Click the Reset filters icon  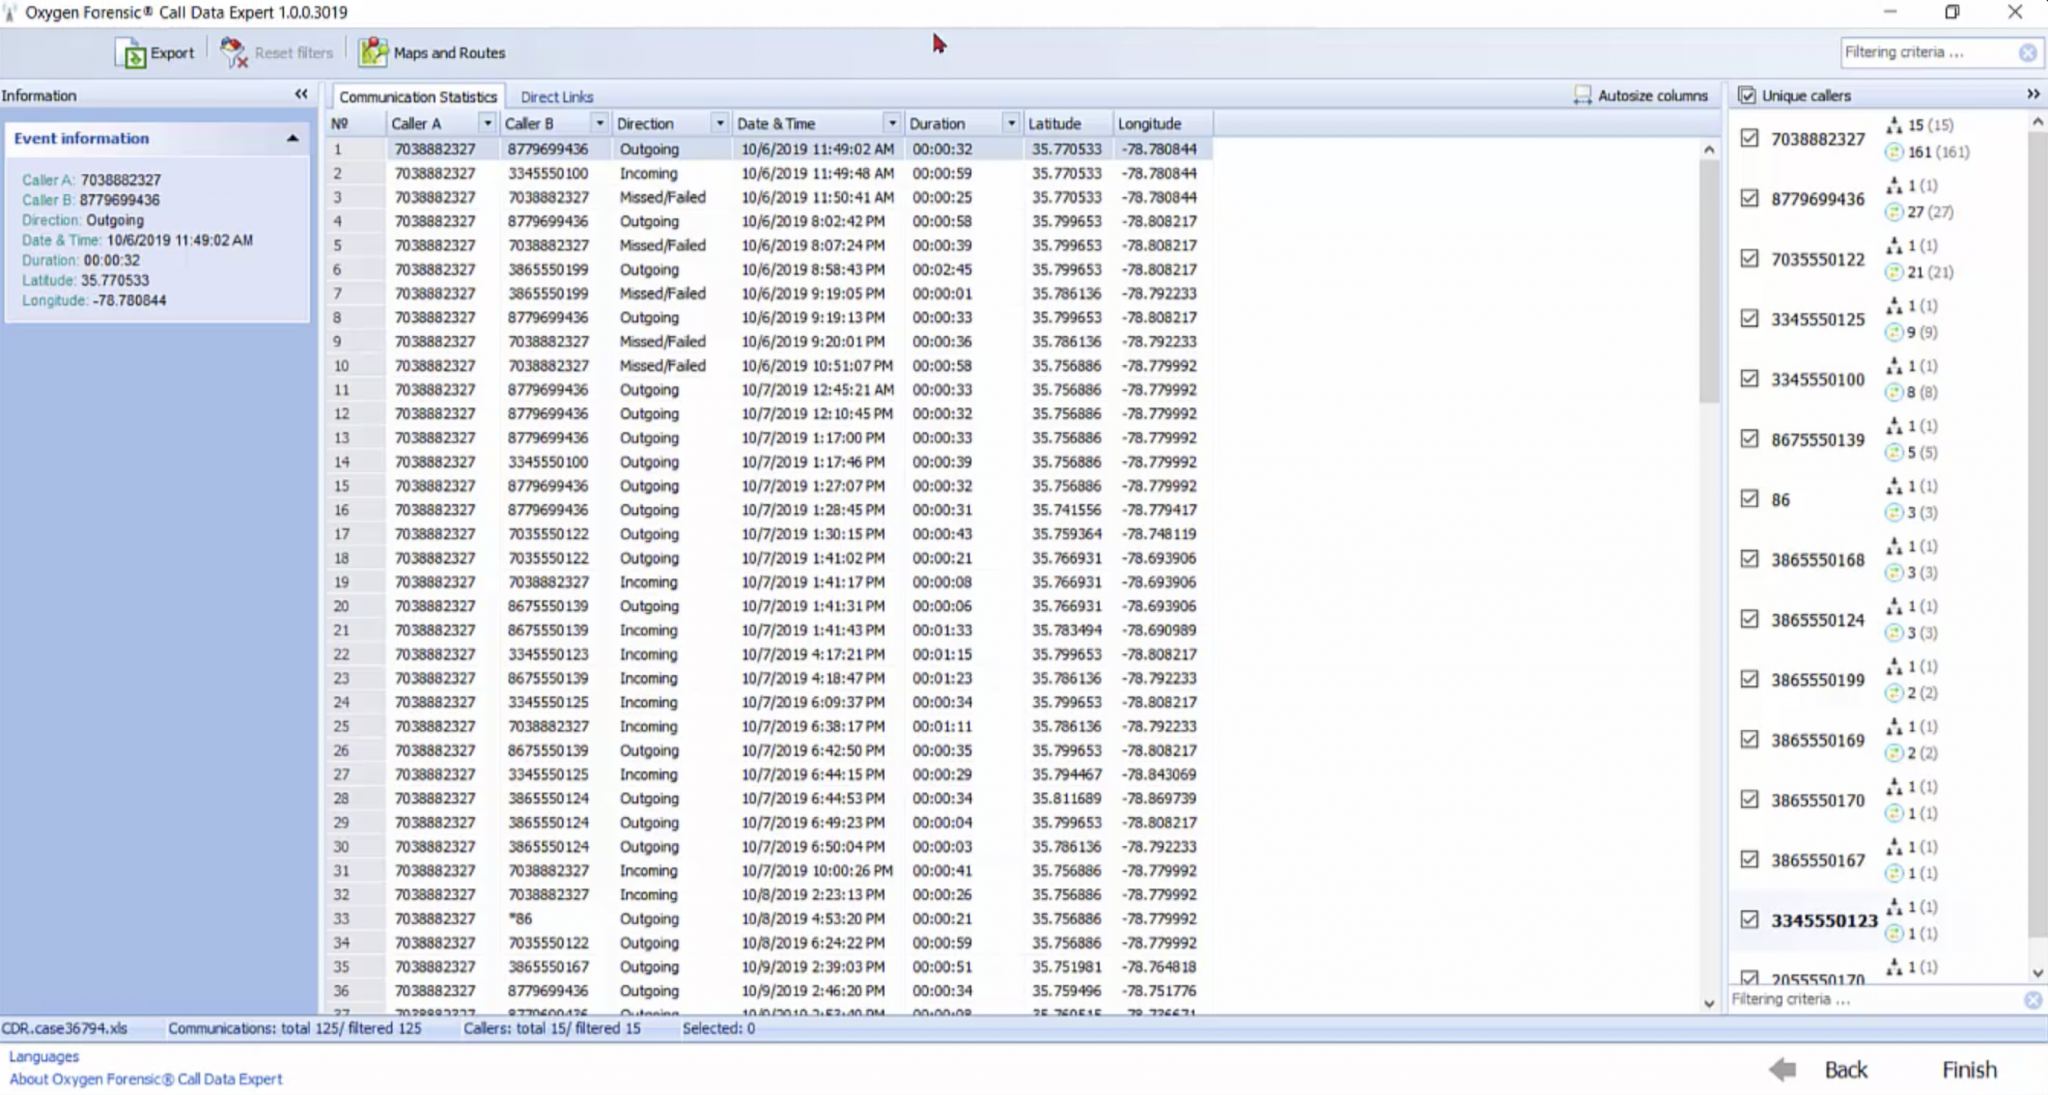pyautogui.click(x=233, y=51)
